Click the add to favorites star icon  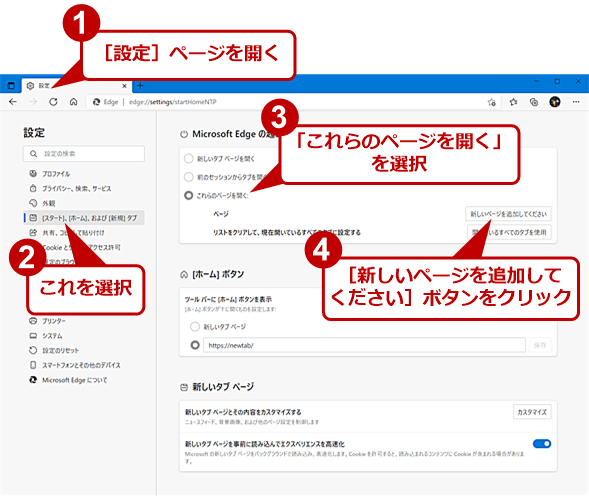tap(491, 102)
